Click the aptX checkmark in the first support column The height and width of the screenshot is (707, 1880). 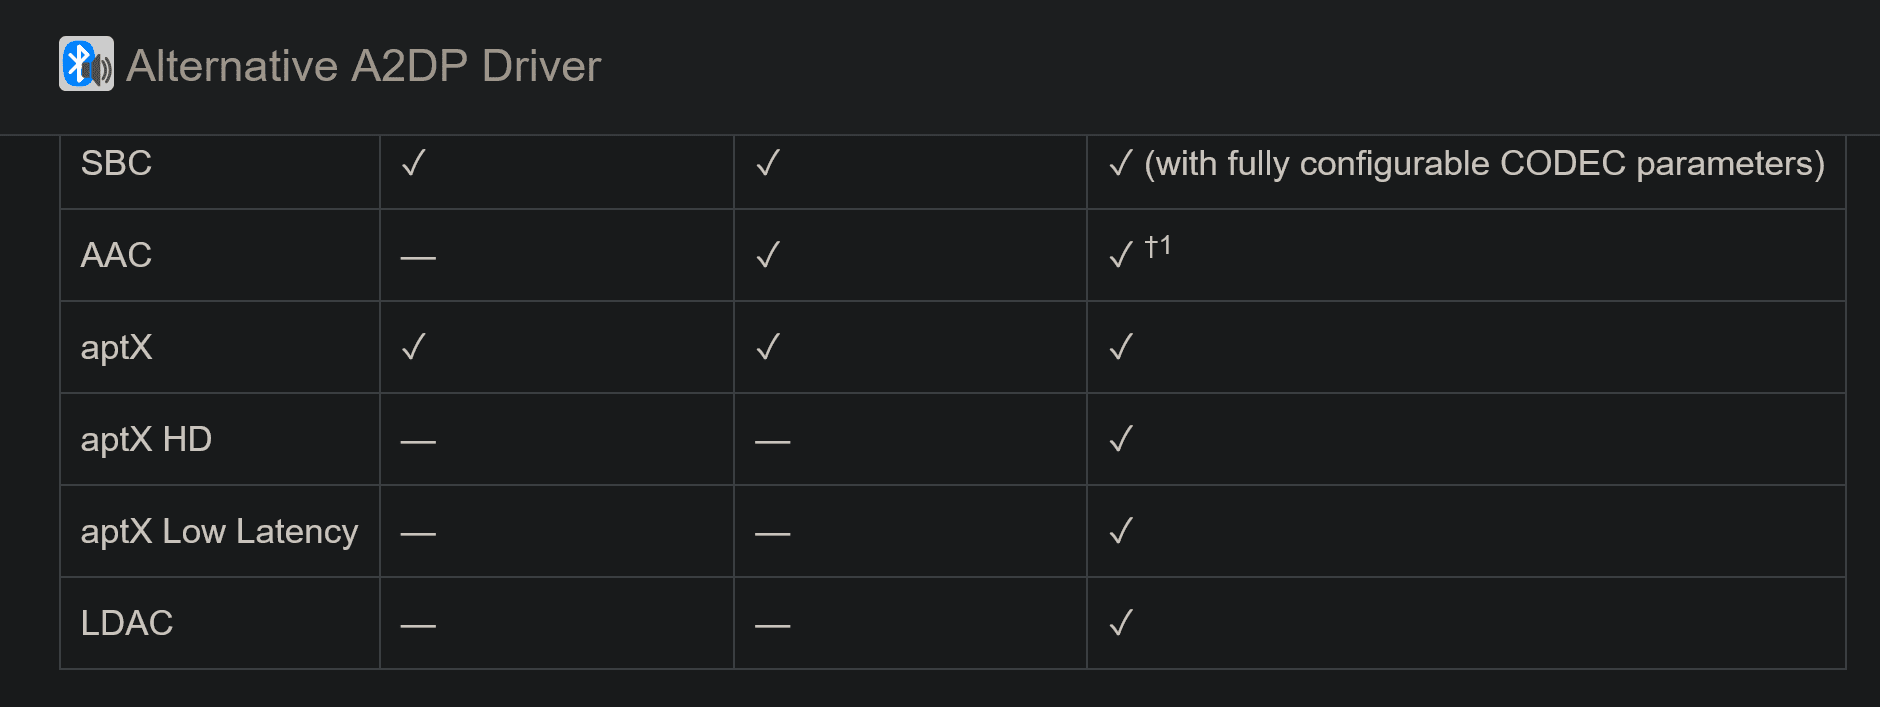click(413, 347)
